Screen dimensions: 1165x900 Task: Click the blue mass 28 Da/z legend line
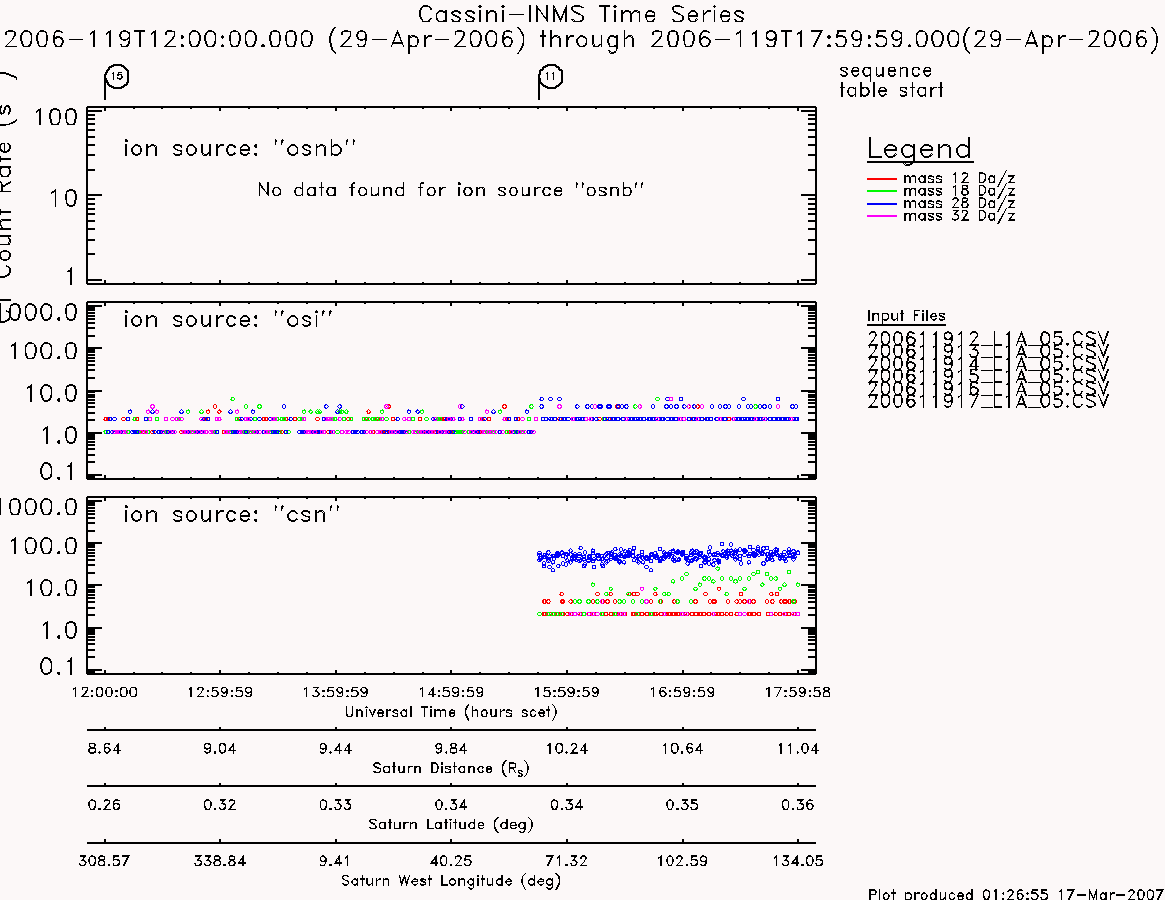882,204
